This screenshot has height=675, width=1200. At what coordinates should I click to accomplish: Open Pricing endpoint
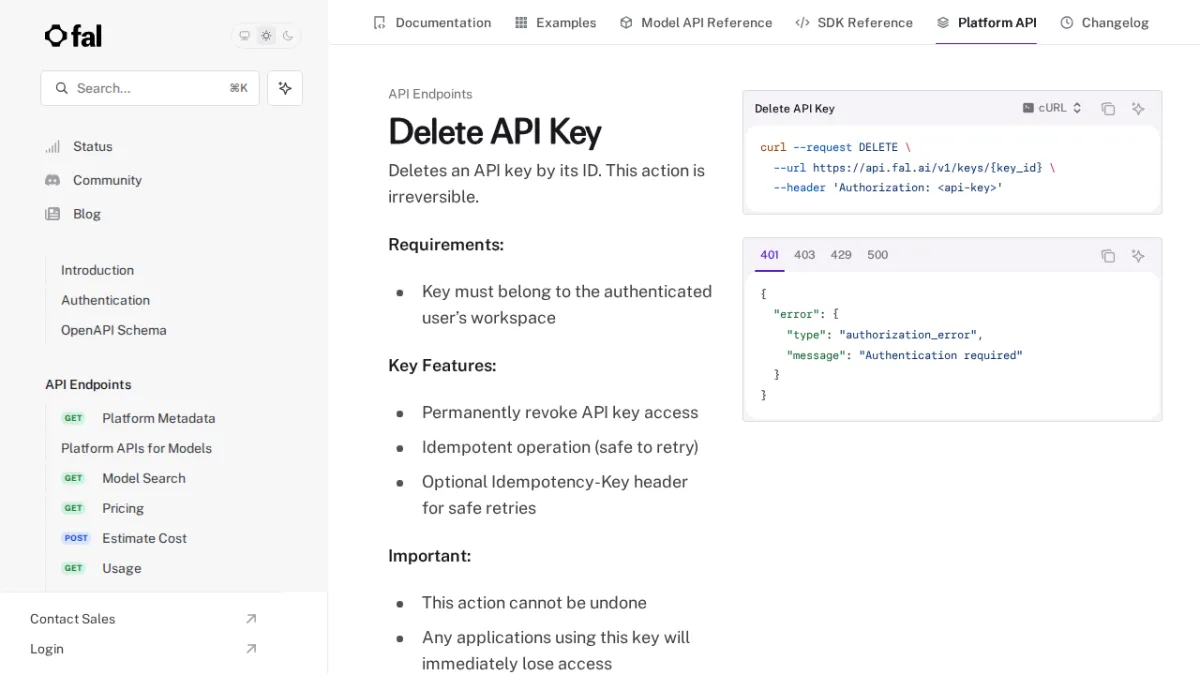[x=123, y=508]
